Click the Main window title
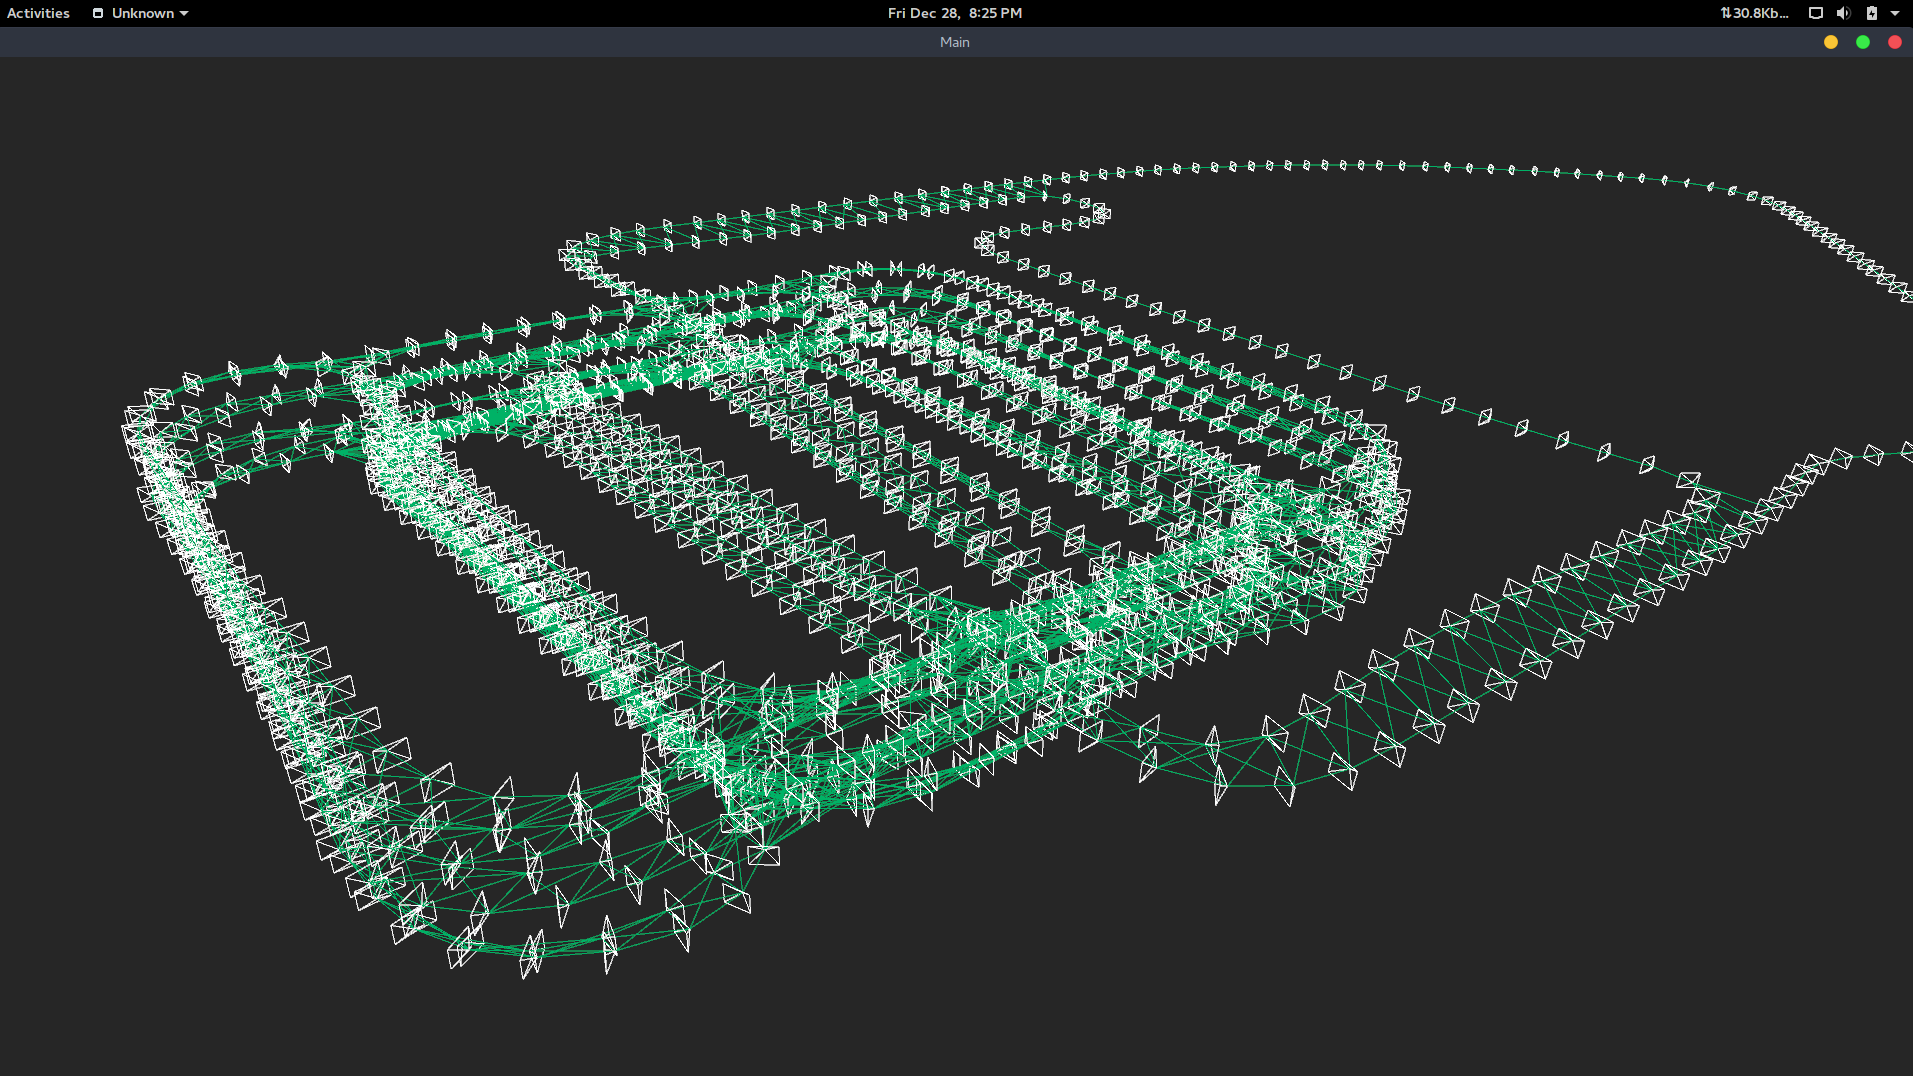The image size is (1913, 1076). [x=954, y=42]
